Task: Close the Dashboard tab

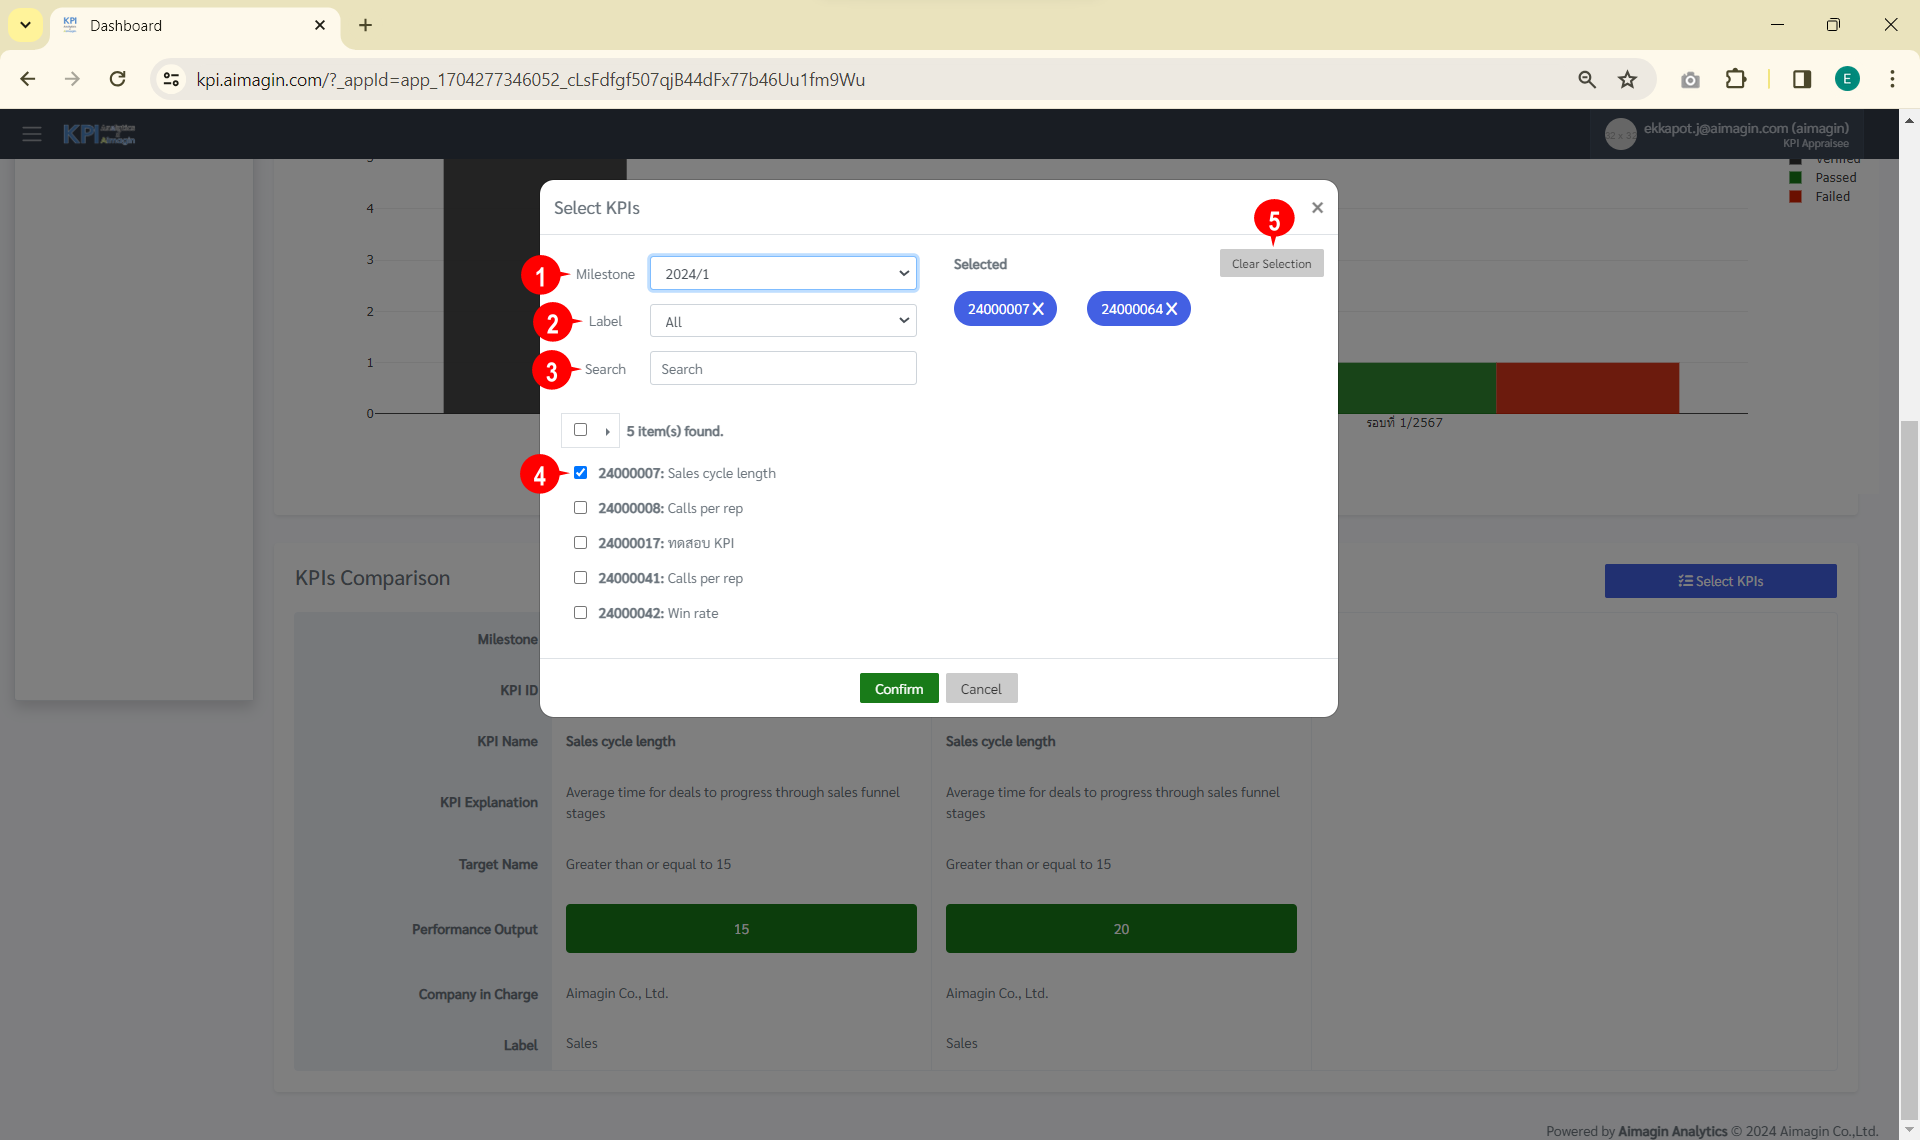Action: click(320, 25)
